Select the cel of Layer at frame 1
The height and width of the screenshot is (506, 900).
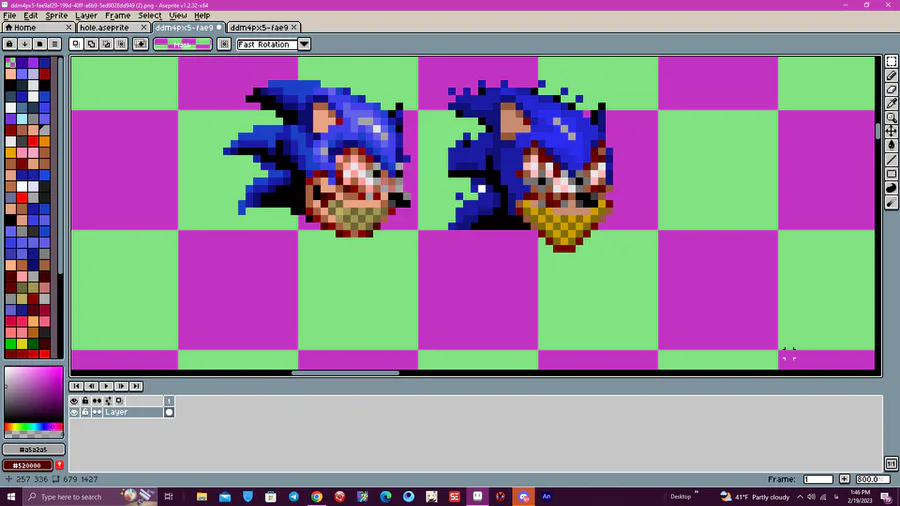pos(169,412)
